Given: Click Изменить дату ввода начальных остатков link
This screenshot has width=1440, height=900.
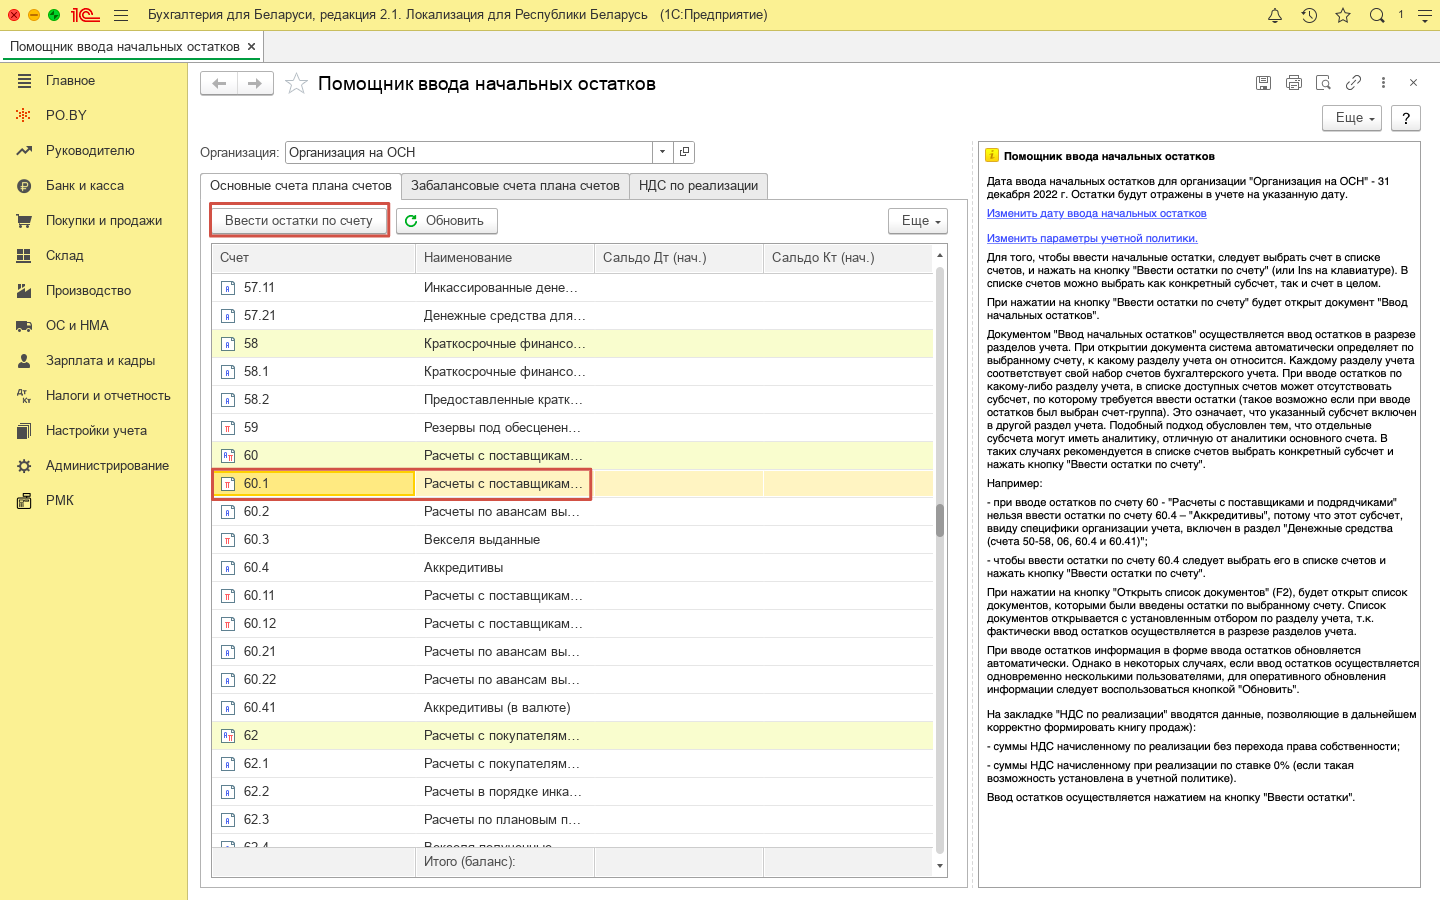Looking at the screenshot, I should [x=1096, y=213].
